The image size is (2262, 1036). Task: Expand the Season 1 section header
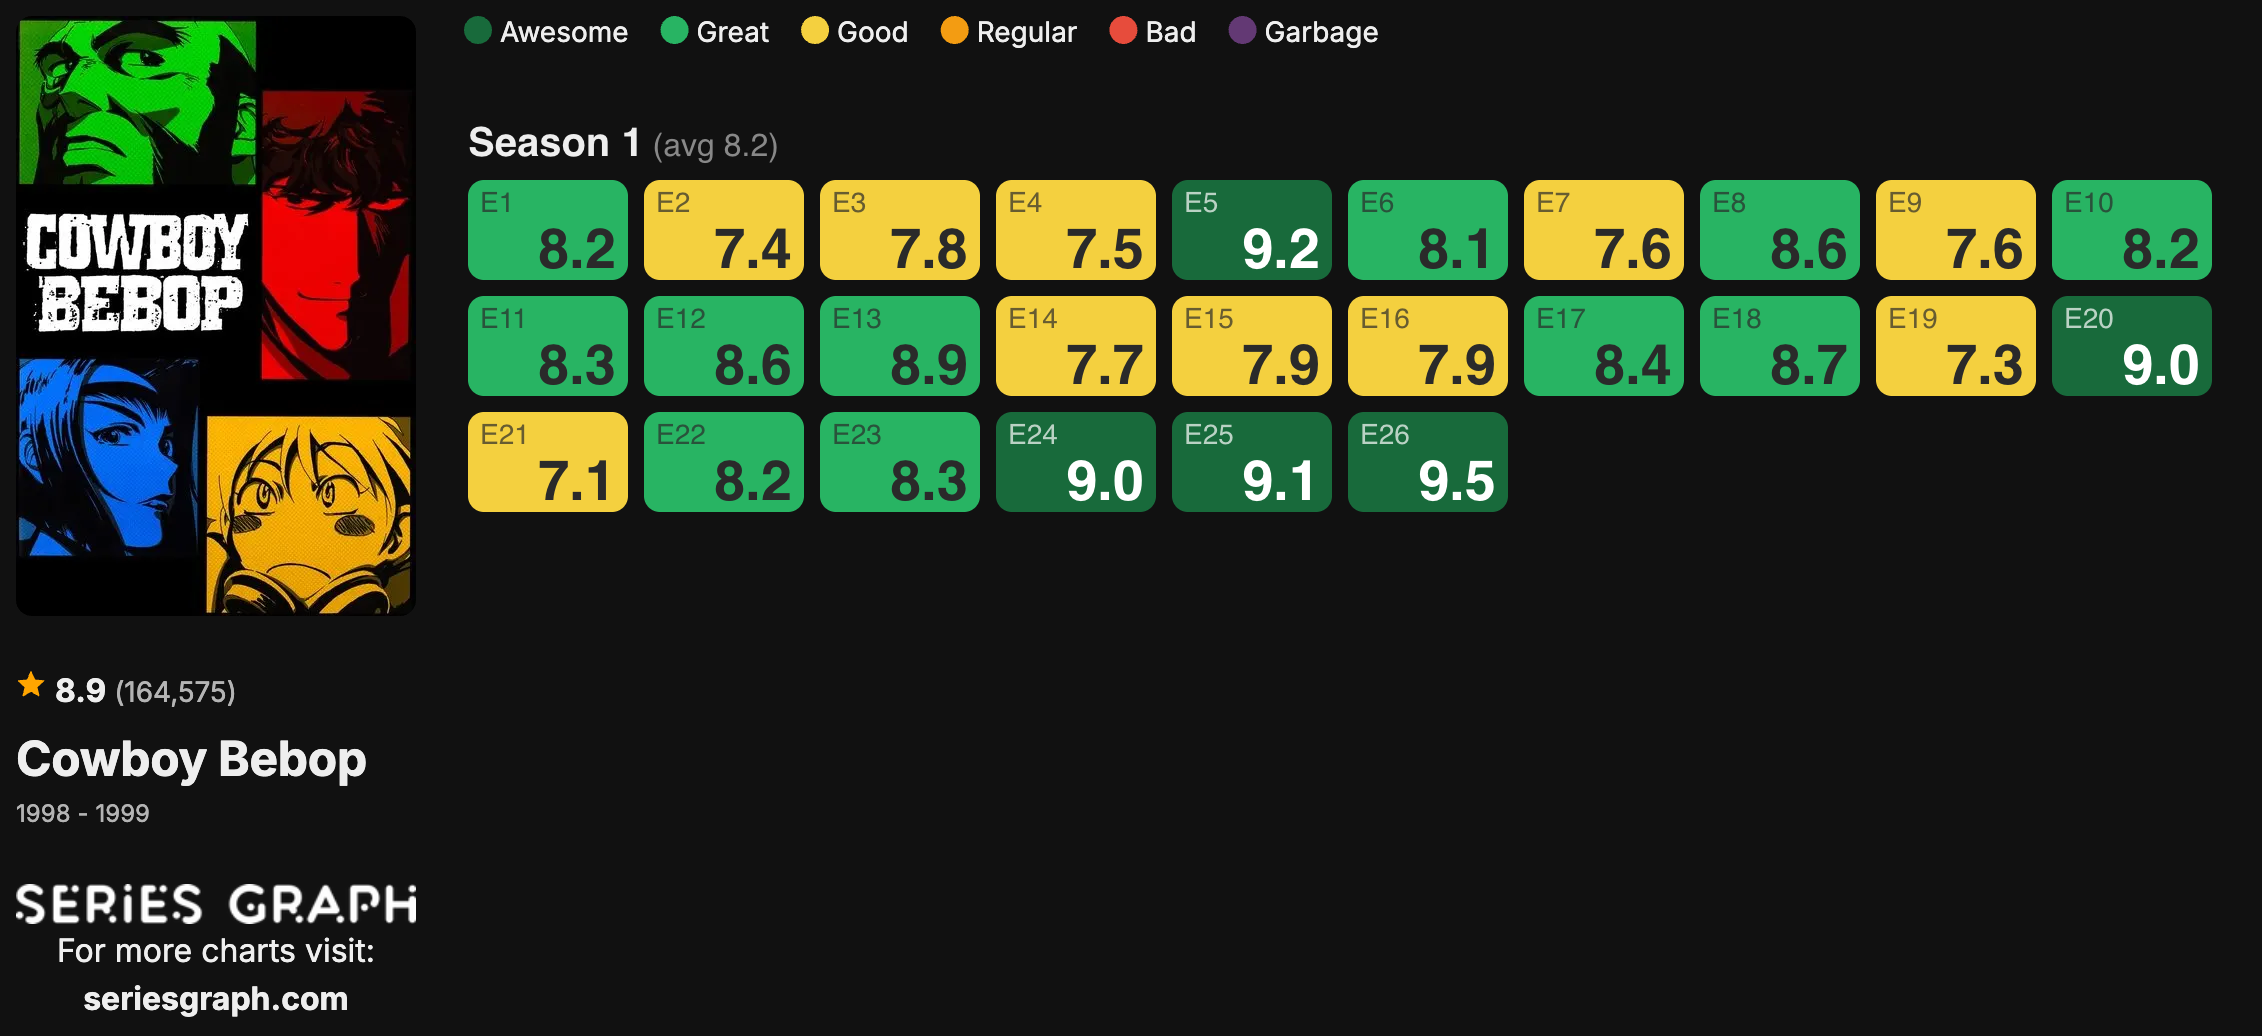point(554,142)
